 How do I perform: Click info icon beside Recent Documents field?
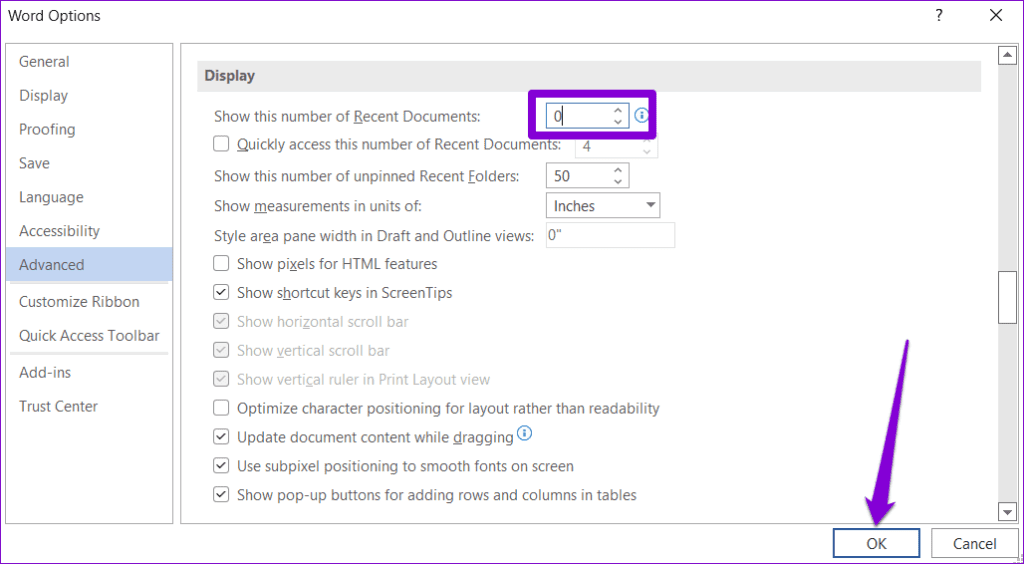coord(642,116)
